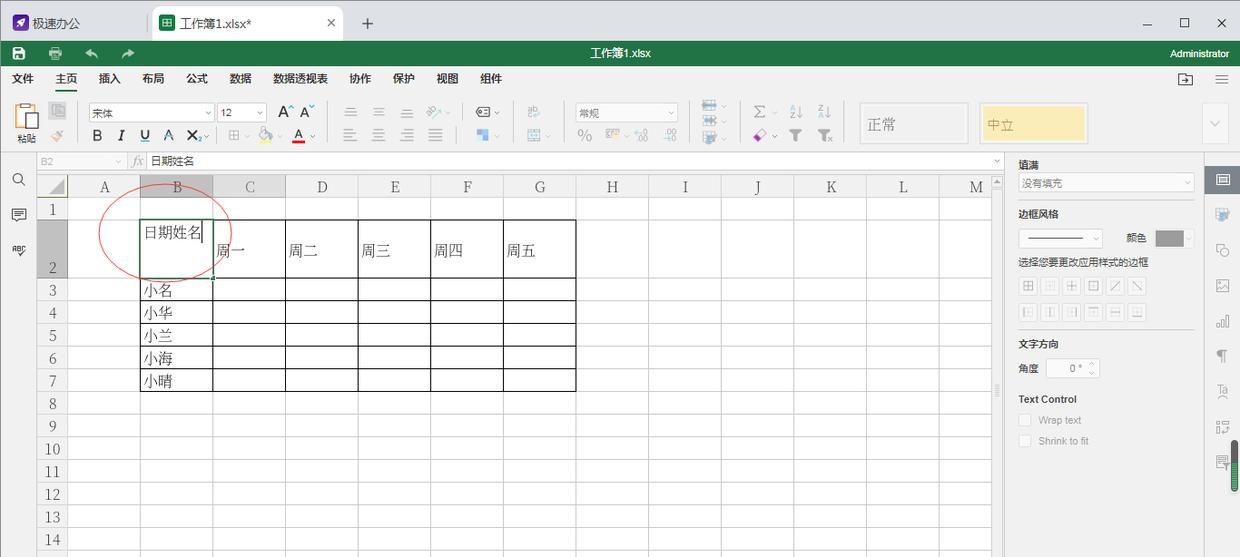Switch to the 数据透视表 tab
The image size is (1240, 557).
tap(300, 79)
